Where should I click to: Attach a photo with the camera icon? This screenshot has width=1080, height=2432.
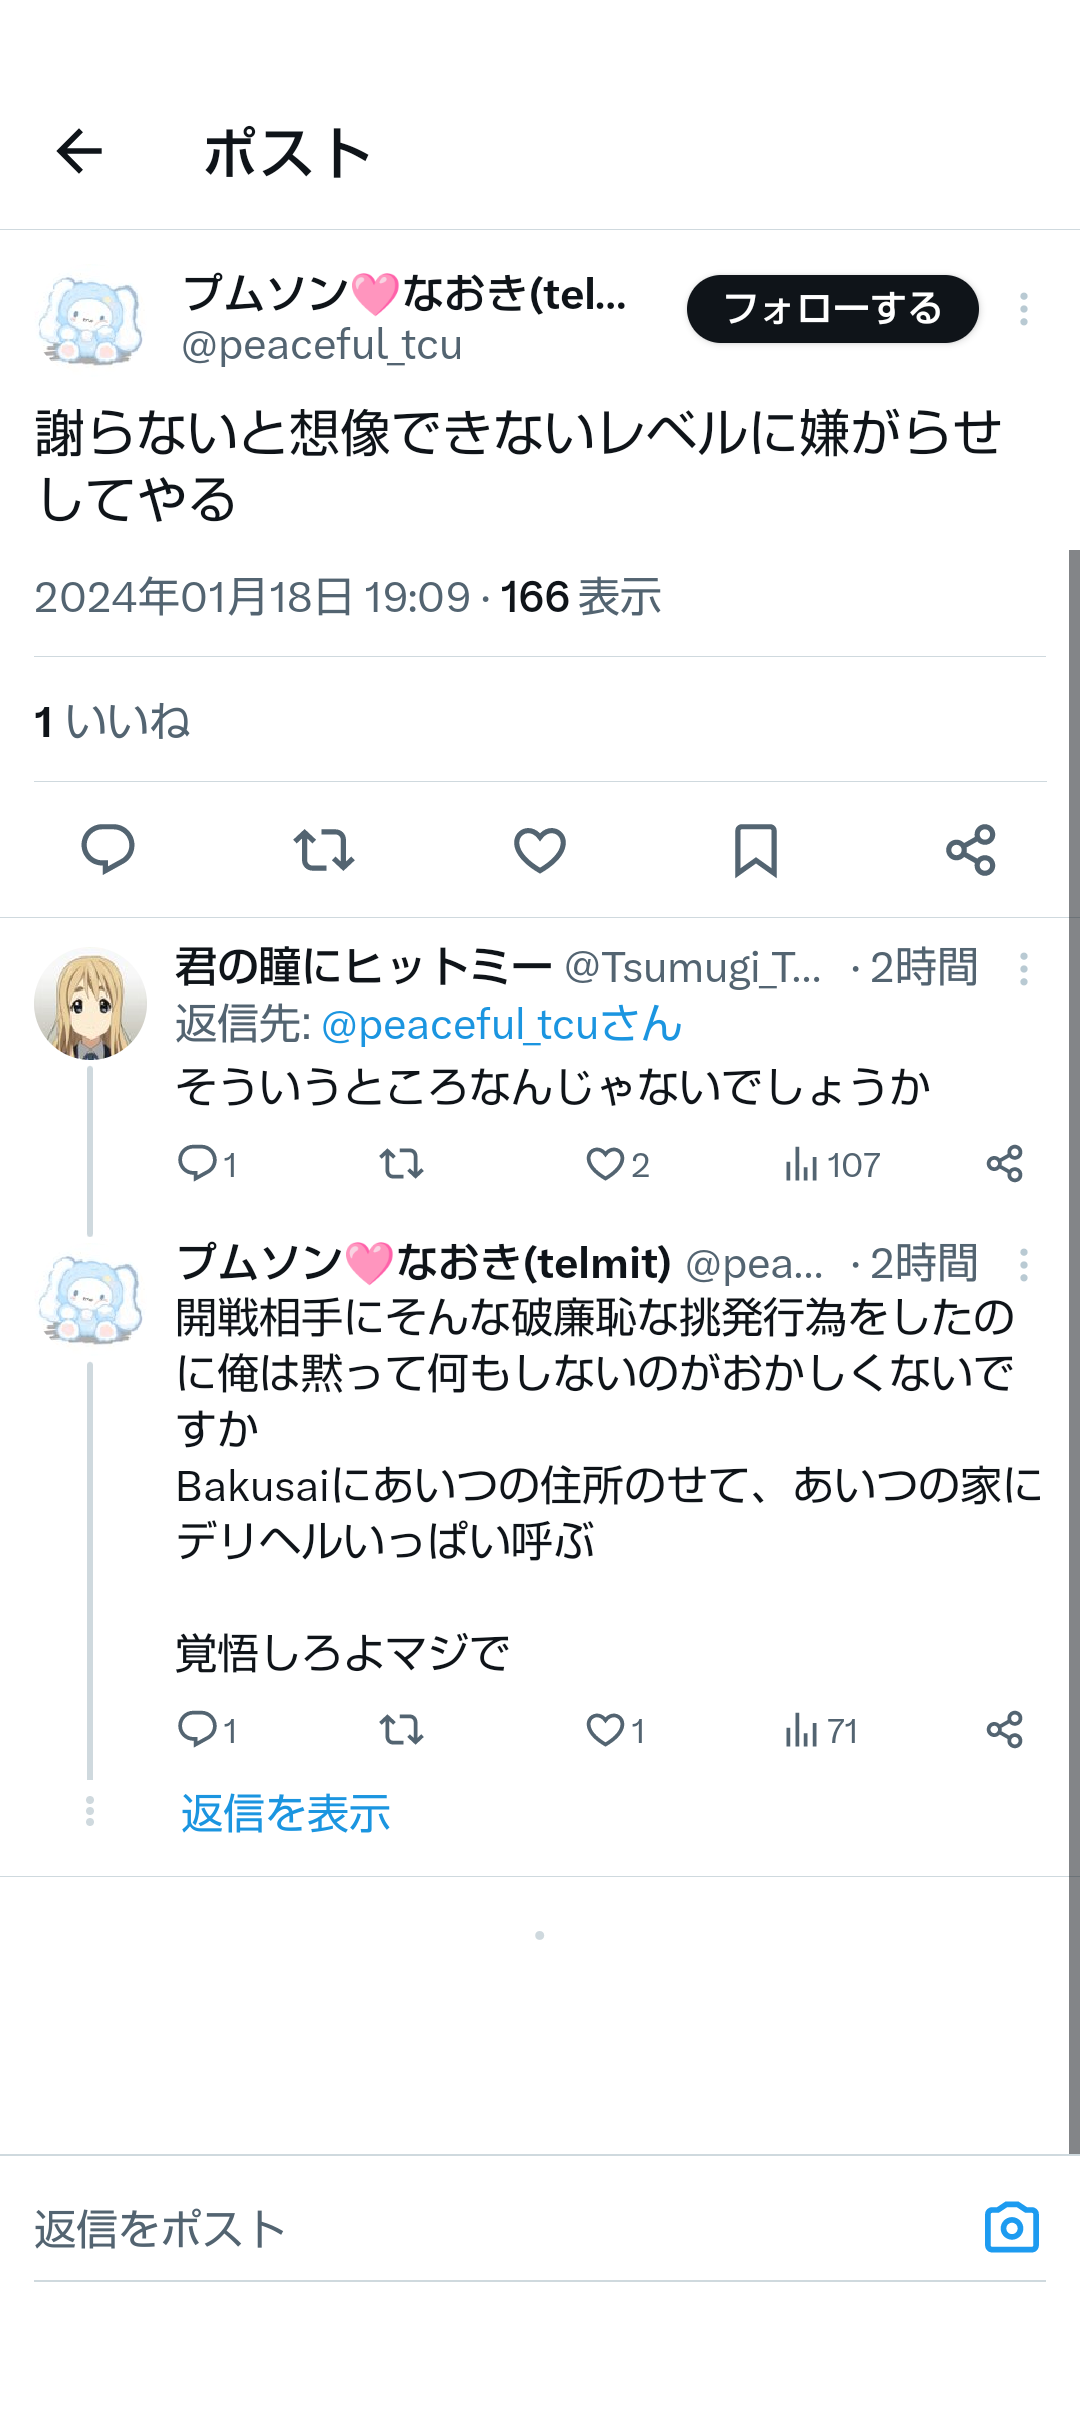pos(1012,2228)
